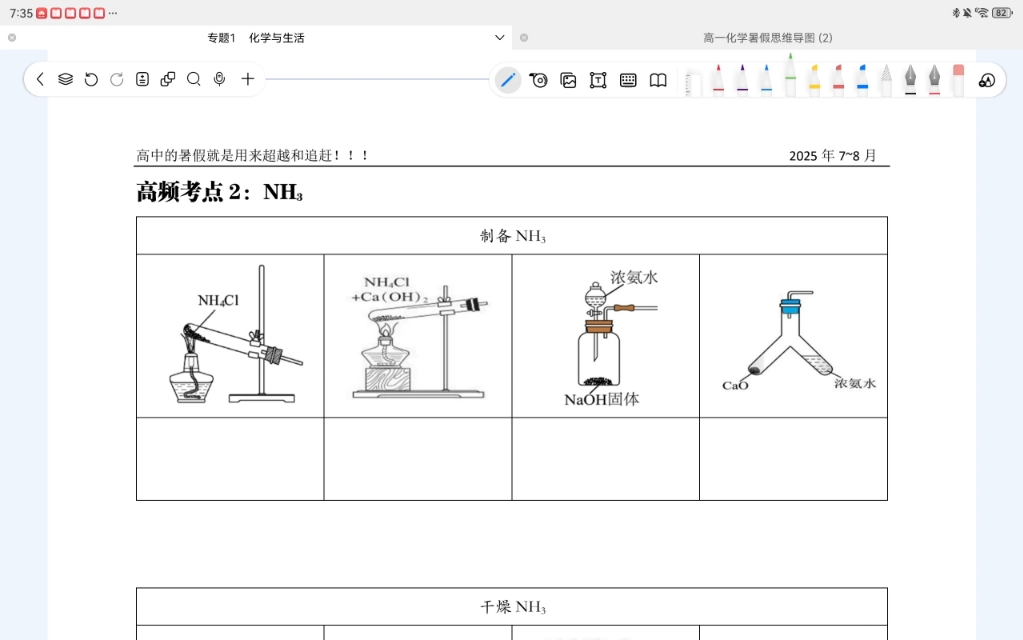Add new content with the plus icon
The height and width of the screenshot is (640, 1023).
[x=247, y=80]
